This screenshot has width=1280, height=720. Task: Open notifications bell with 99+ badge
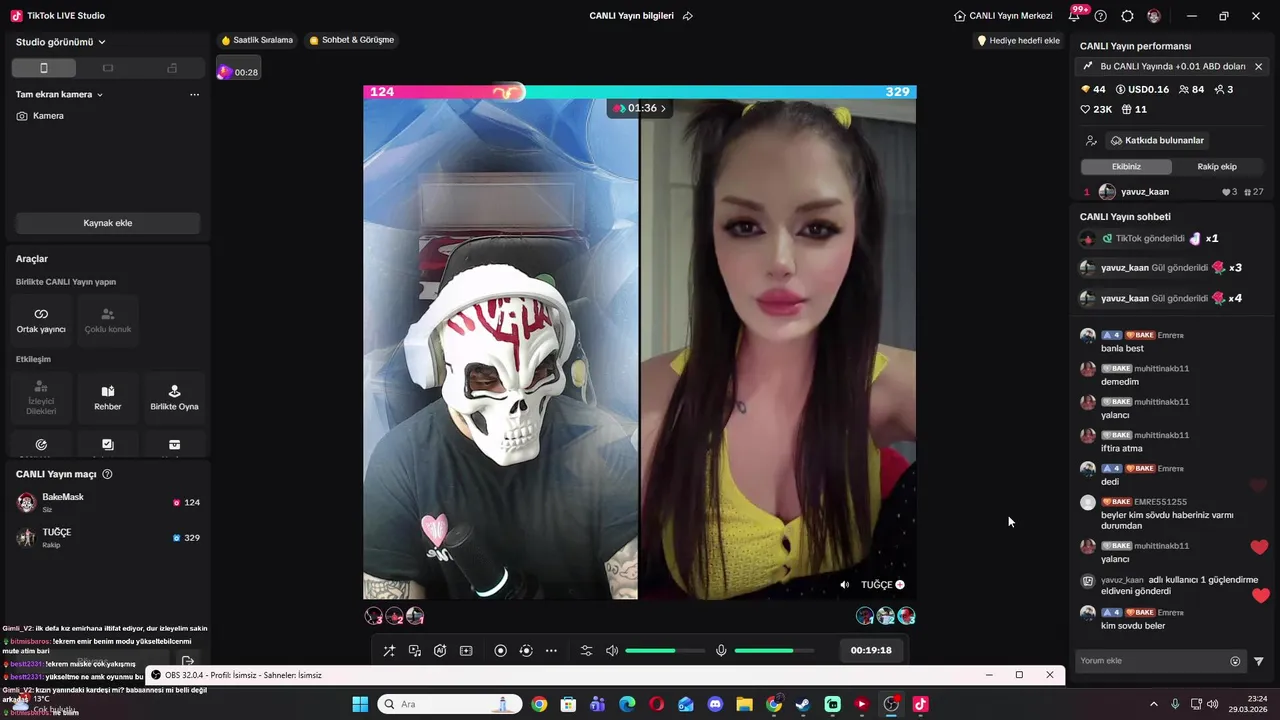point(1076,15)
